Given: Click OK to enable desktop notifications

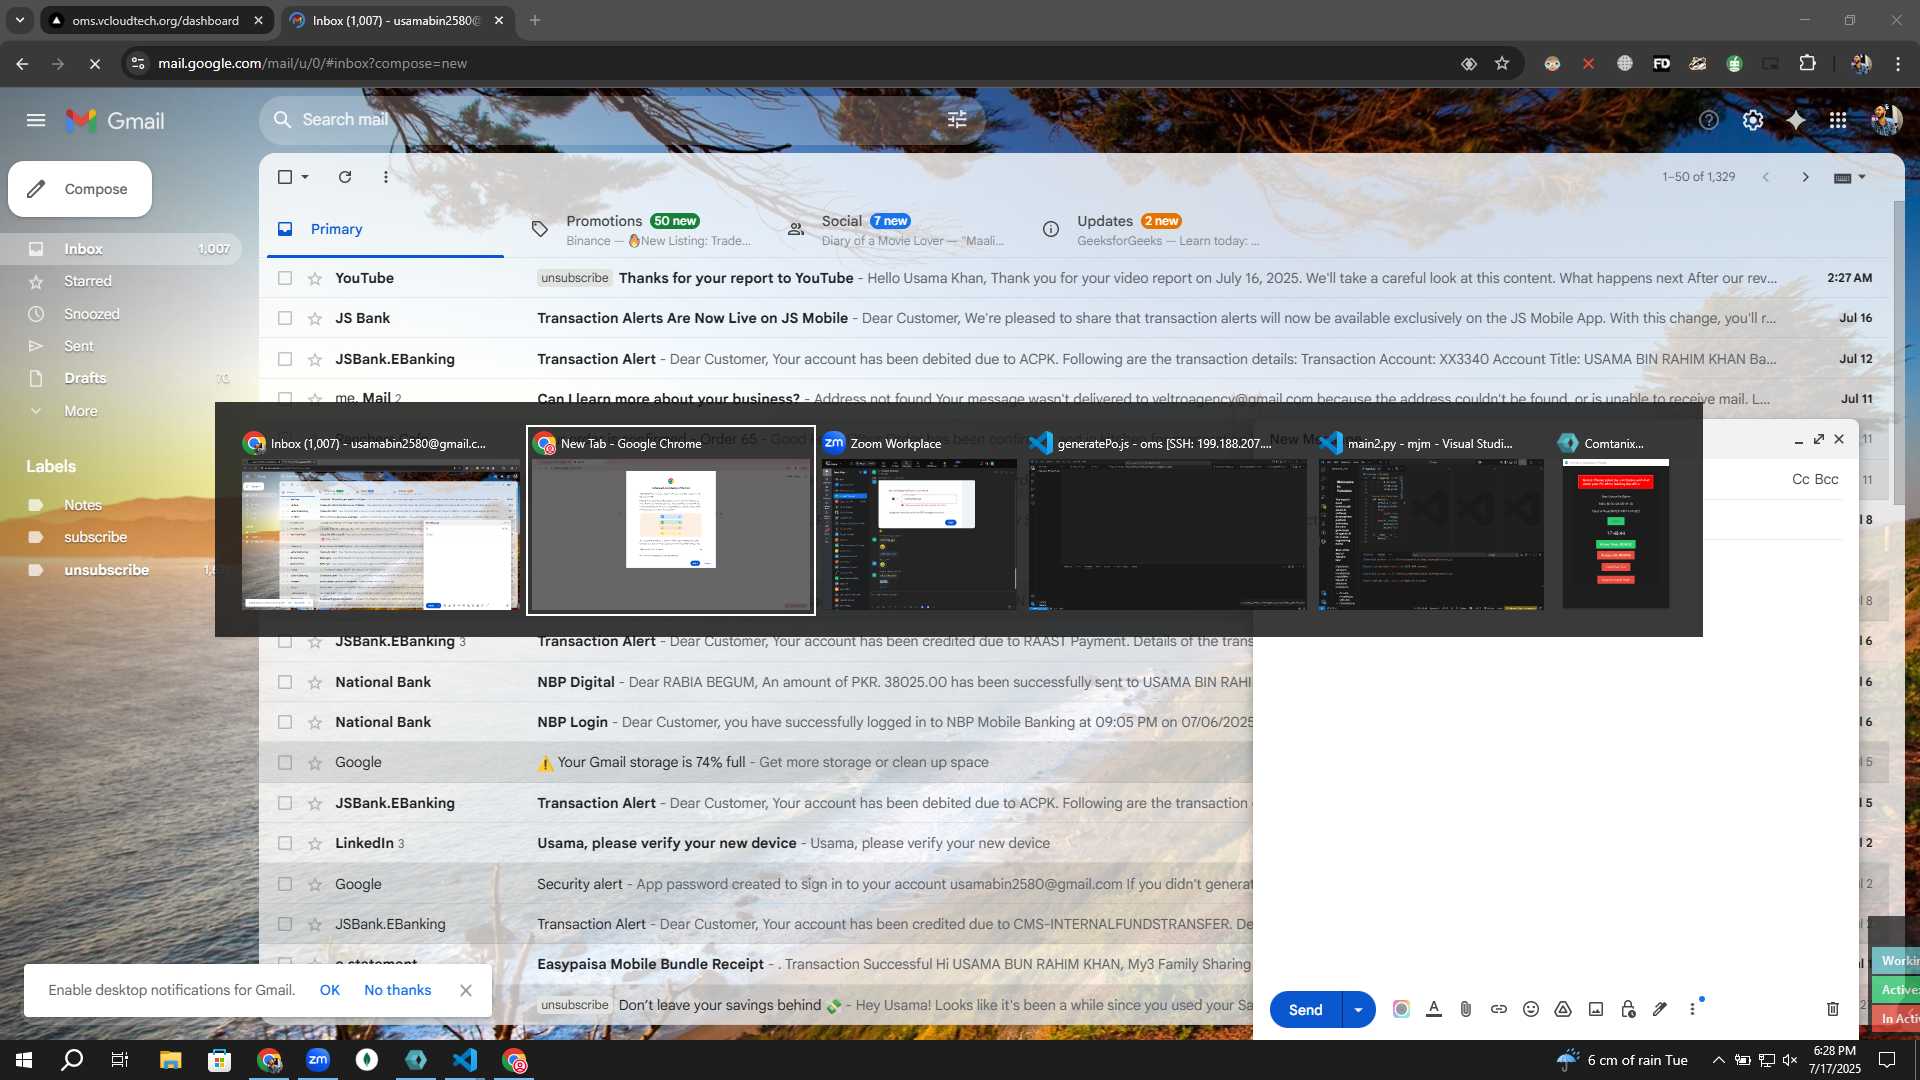Looking at the screenshot, I should point(330,990).
